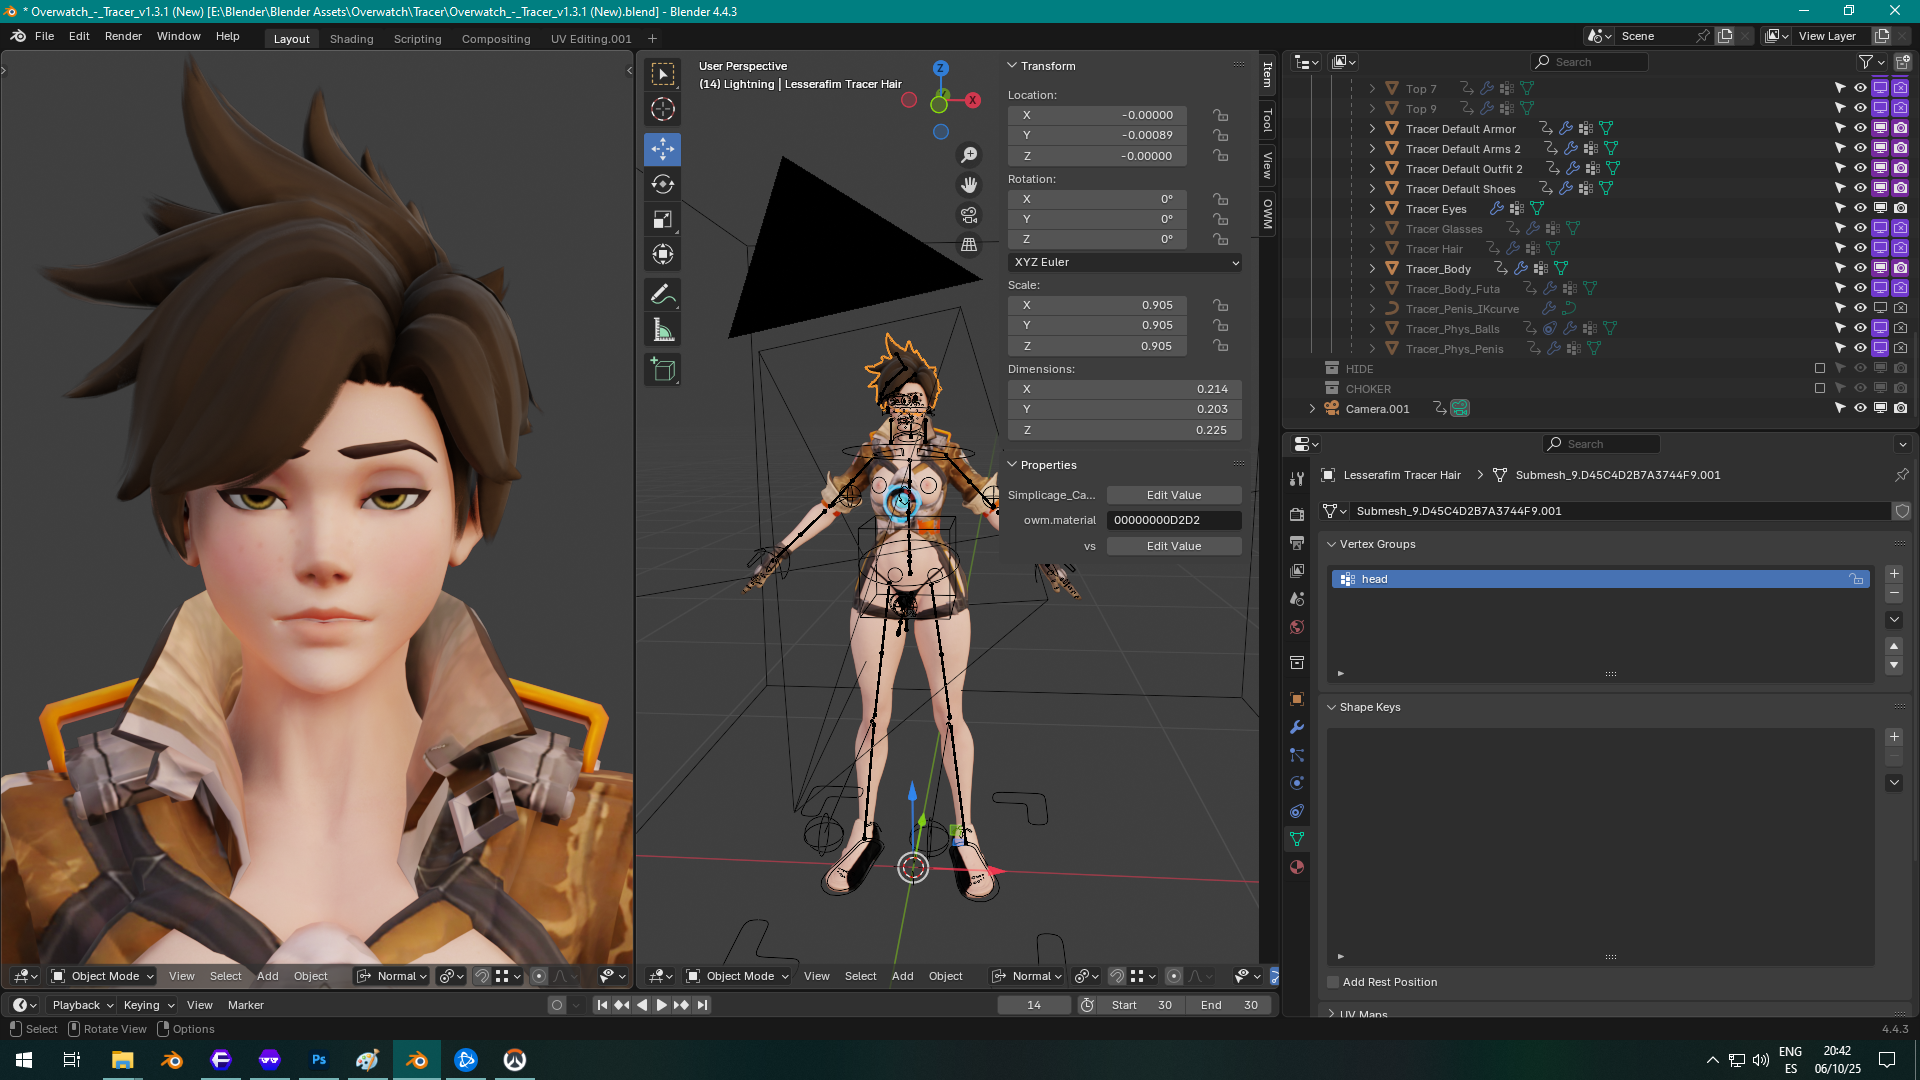This screenshot has width=1920, height=1080.
Task: Collapse the Shape Keys panel
Action: point(1331,707)
